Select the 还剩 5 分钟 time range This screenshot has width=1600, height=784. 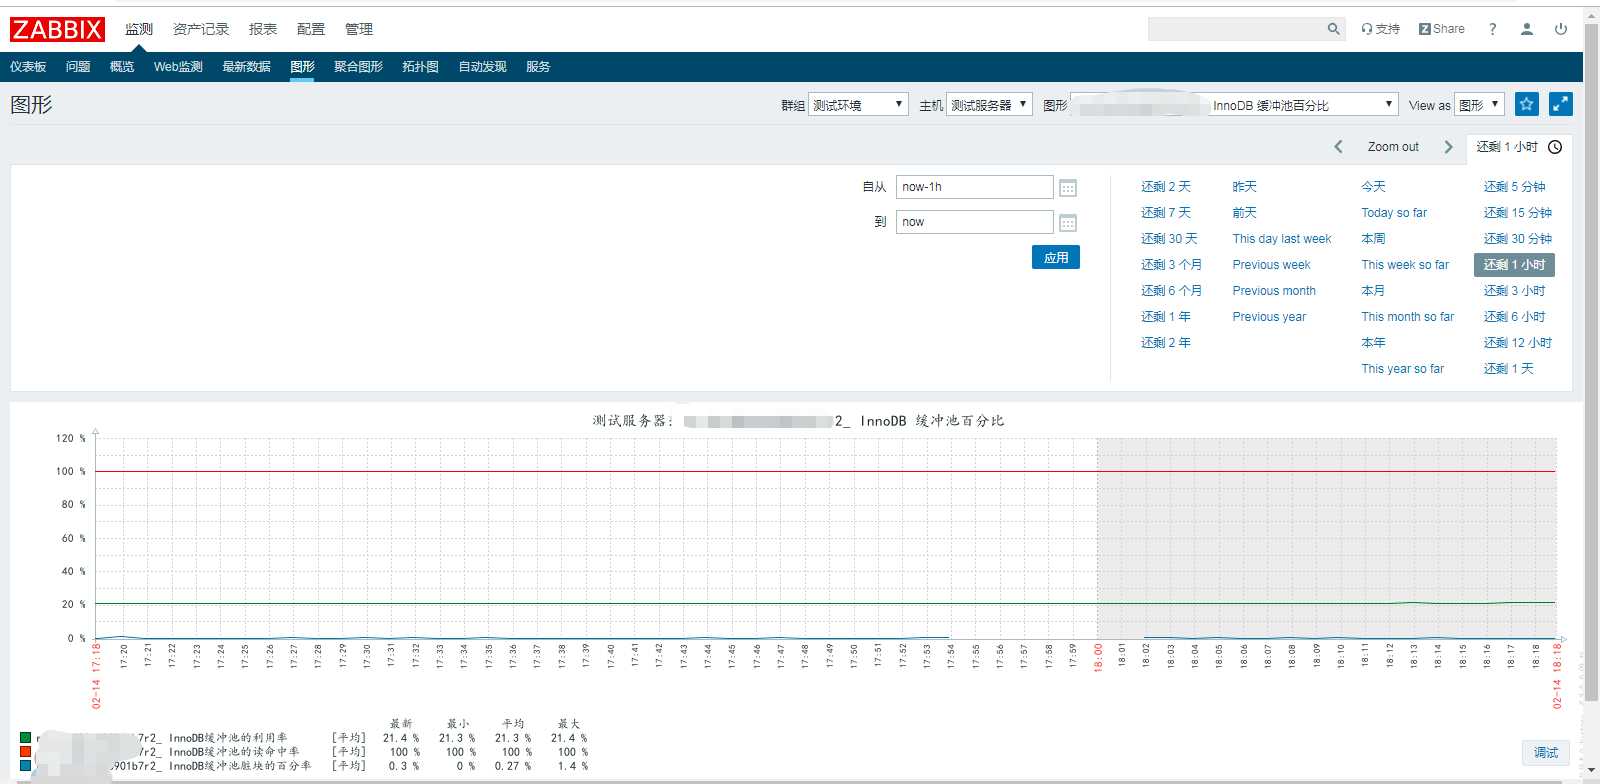click(x=1514, y=187)
